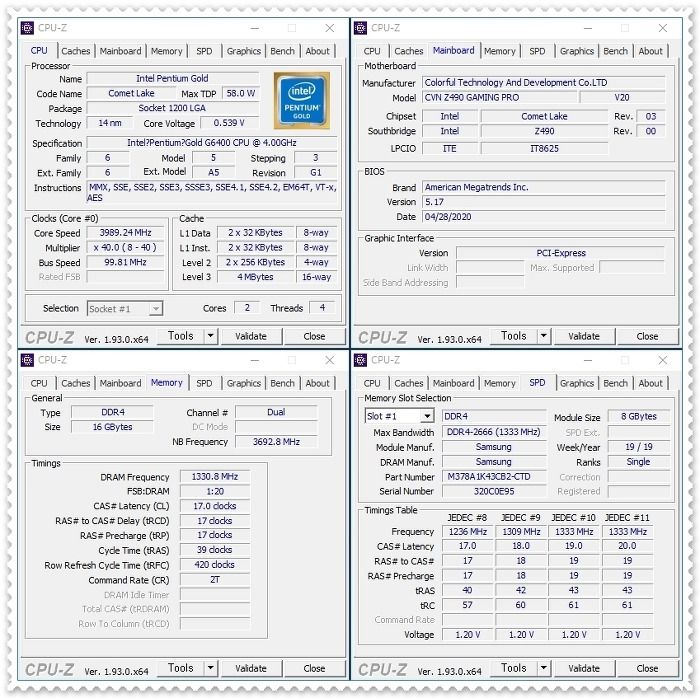Click LPCIO value IT8625

pyautogui.click(x=544, y=149)
